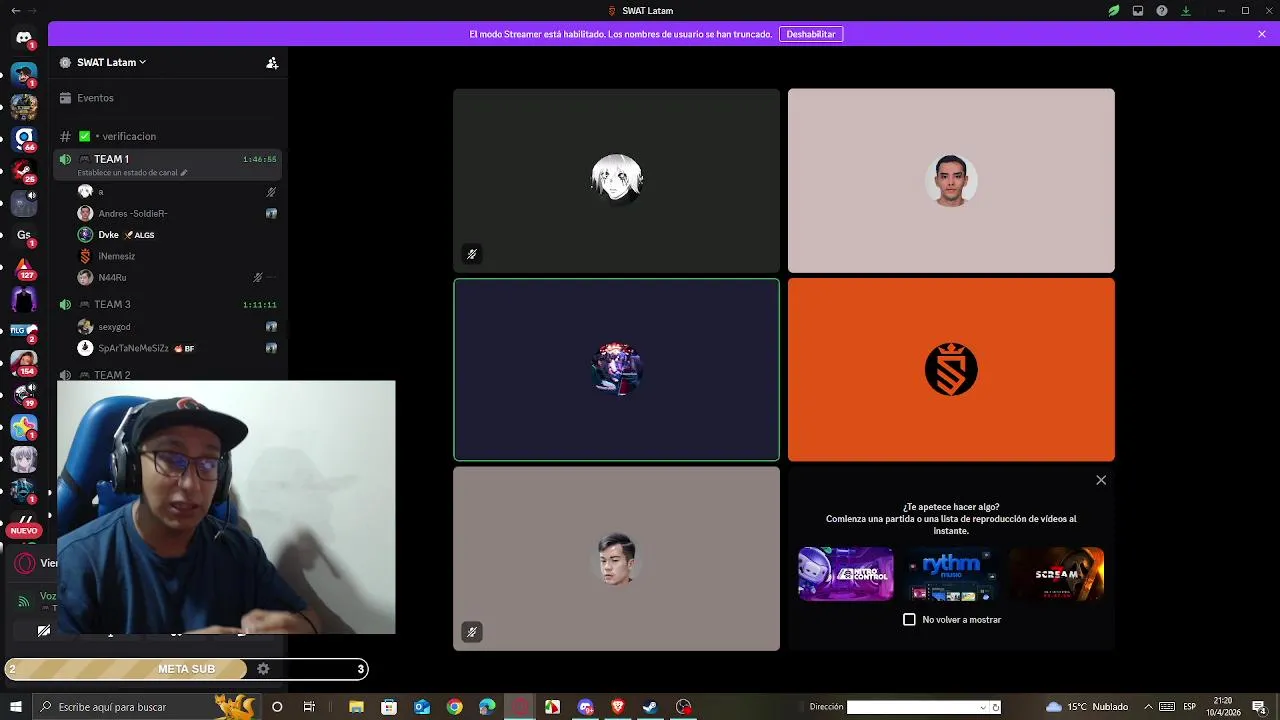Click the muted mic icon on N44Ru row
The width and height of the screenshot is (1280, 720).
(258, 278)
